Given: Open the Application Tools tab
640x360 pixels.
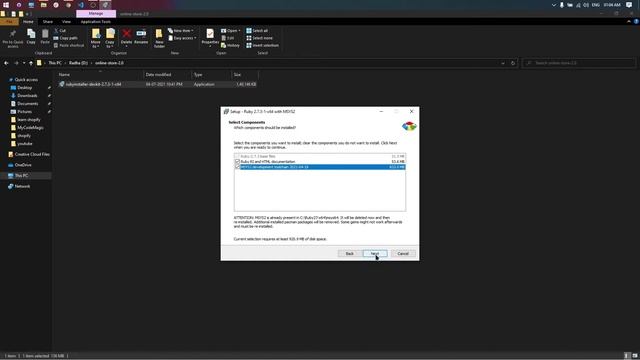Looking at the screenshot, I should pyautogui.click(x=96, y=22).
